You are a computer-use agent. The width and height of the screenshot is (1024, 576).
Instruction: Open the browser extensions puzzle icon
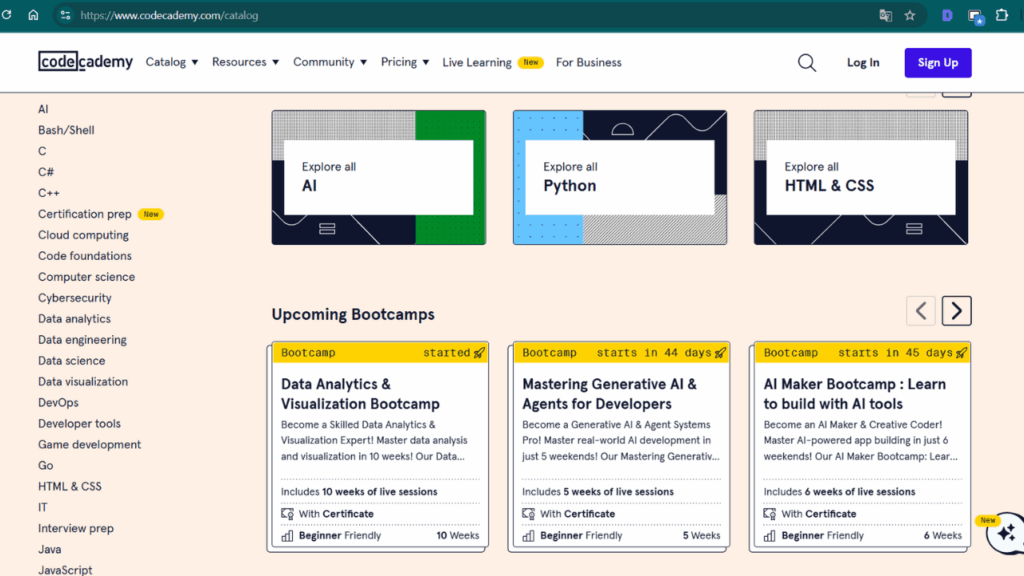pos(1004,15)
